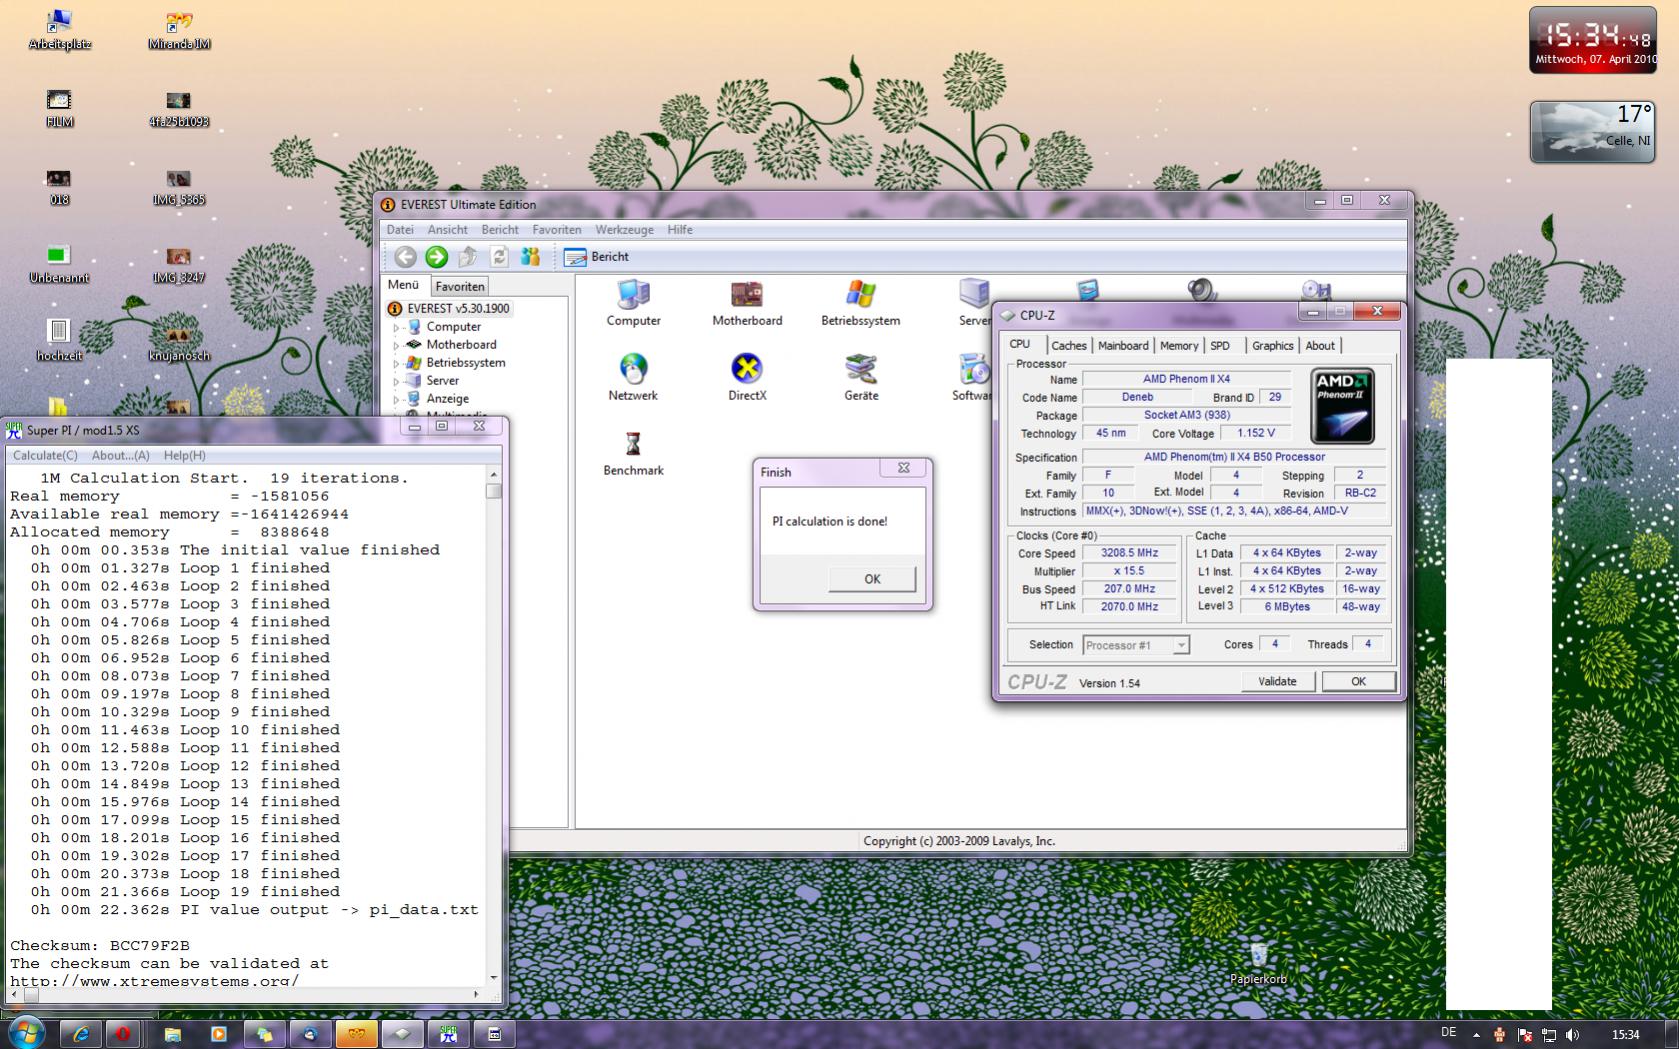This screenshot has width=1679, height=1049.
Task: Click the green forward arrow in EVEREST
Action: (436, 257)
